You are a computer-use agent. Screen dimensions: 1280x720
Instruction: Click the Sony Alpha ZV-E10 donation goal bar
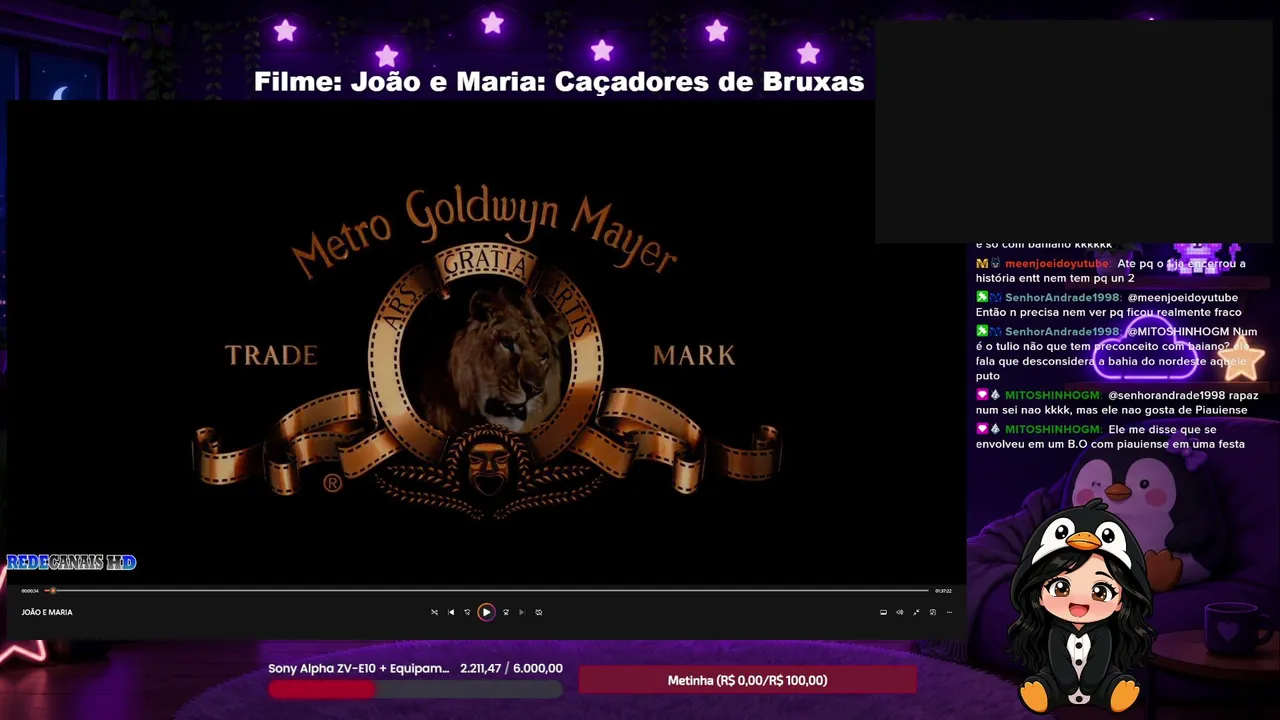pos(415,690)
